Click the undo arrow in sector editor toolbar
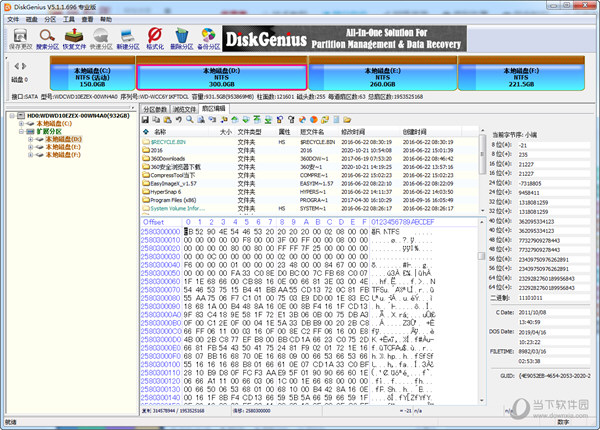This screenshot has width=600, height=430. (x=178, y=120)
